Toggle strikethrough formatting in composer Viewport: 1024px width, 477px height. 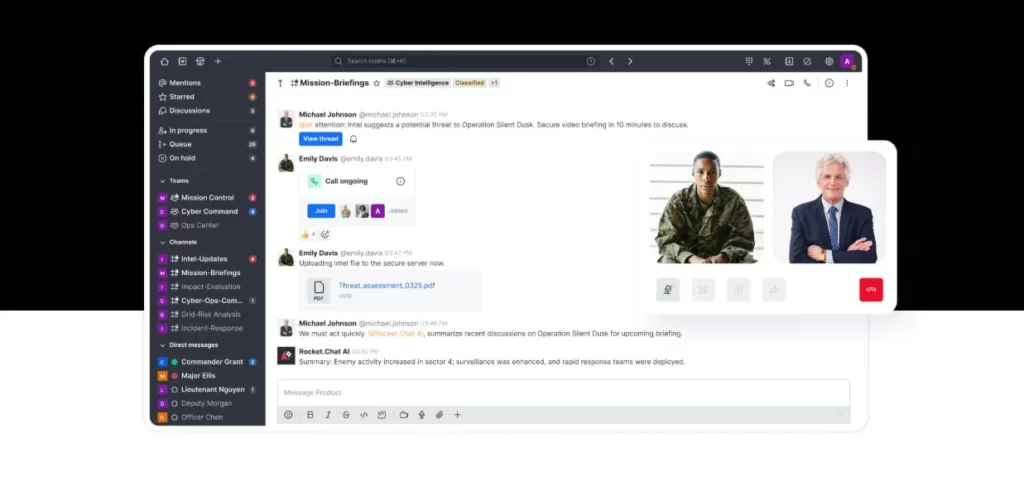pos(346,415)
